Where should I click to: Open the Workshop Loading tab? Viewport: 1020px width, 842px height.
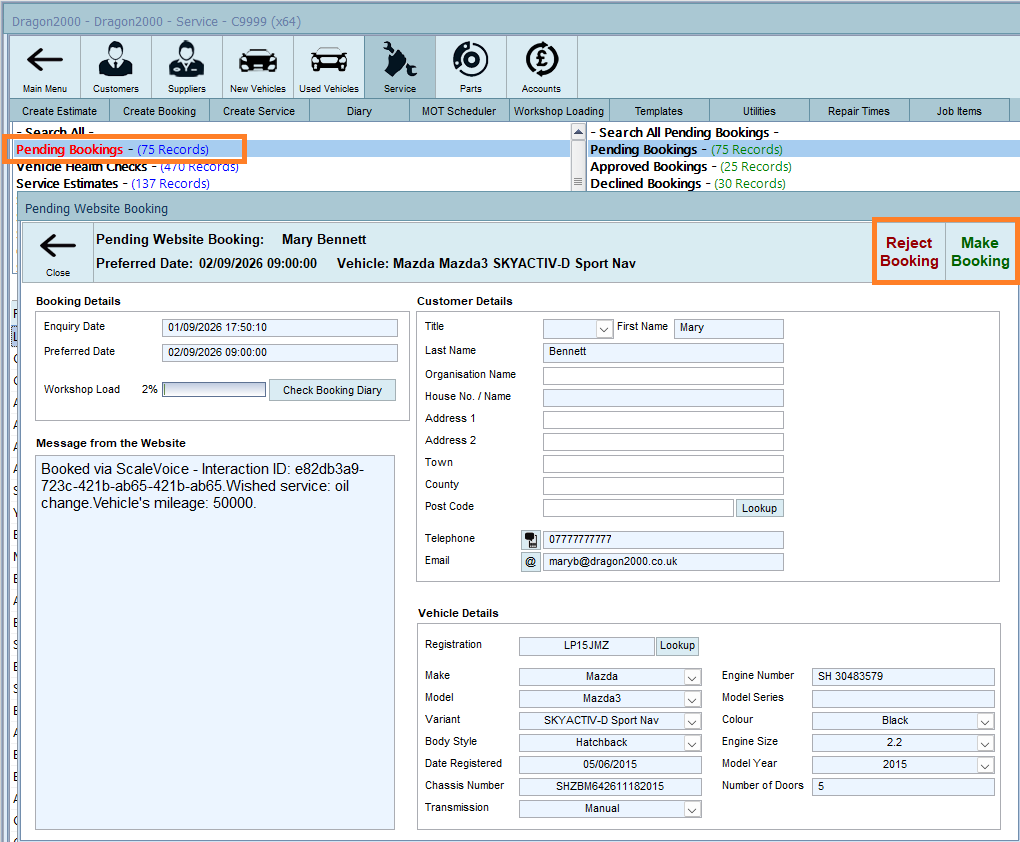tap(559, 111)
